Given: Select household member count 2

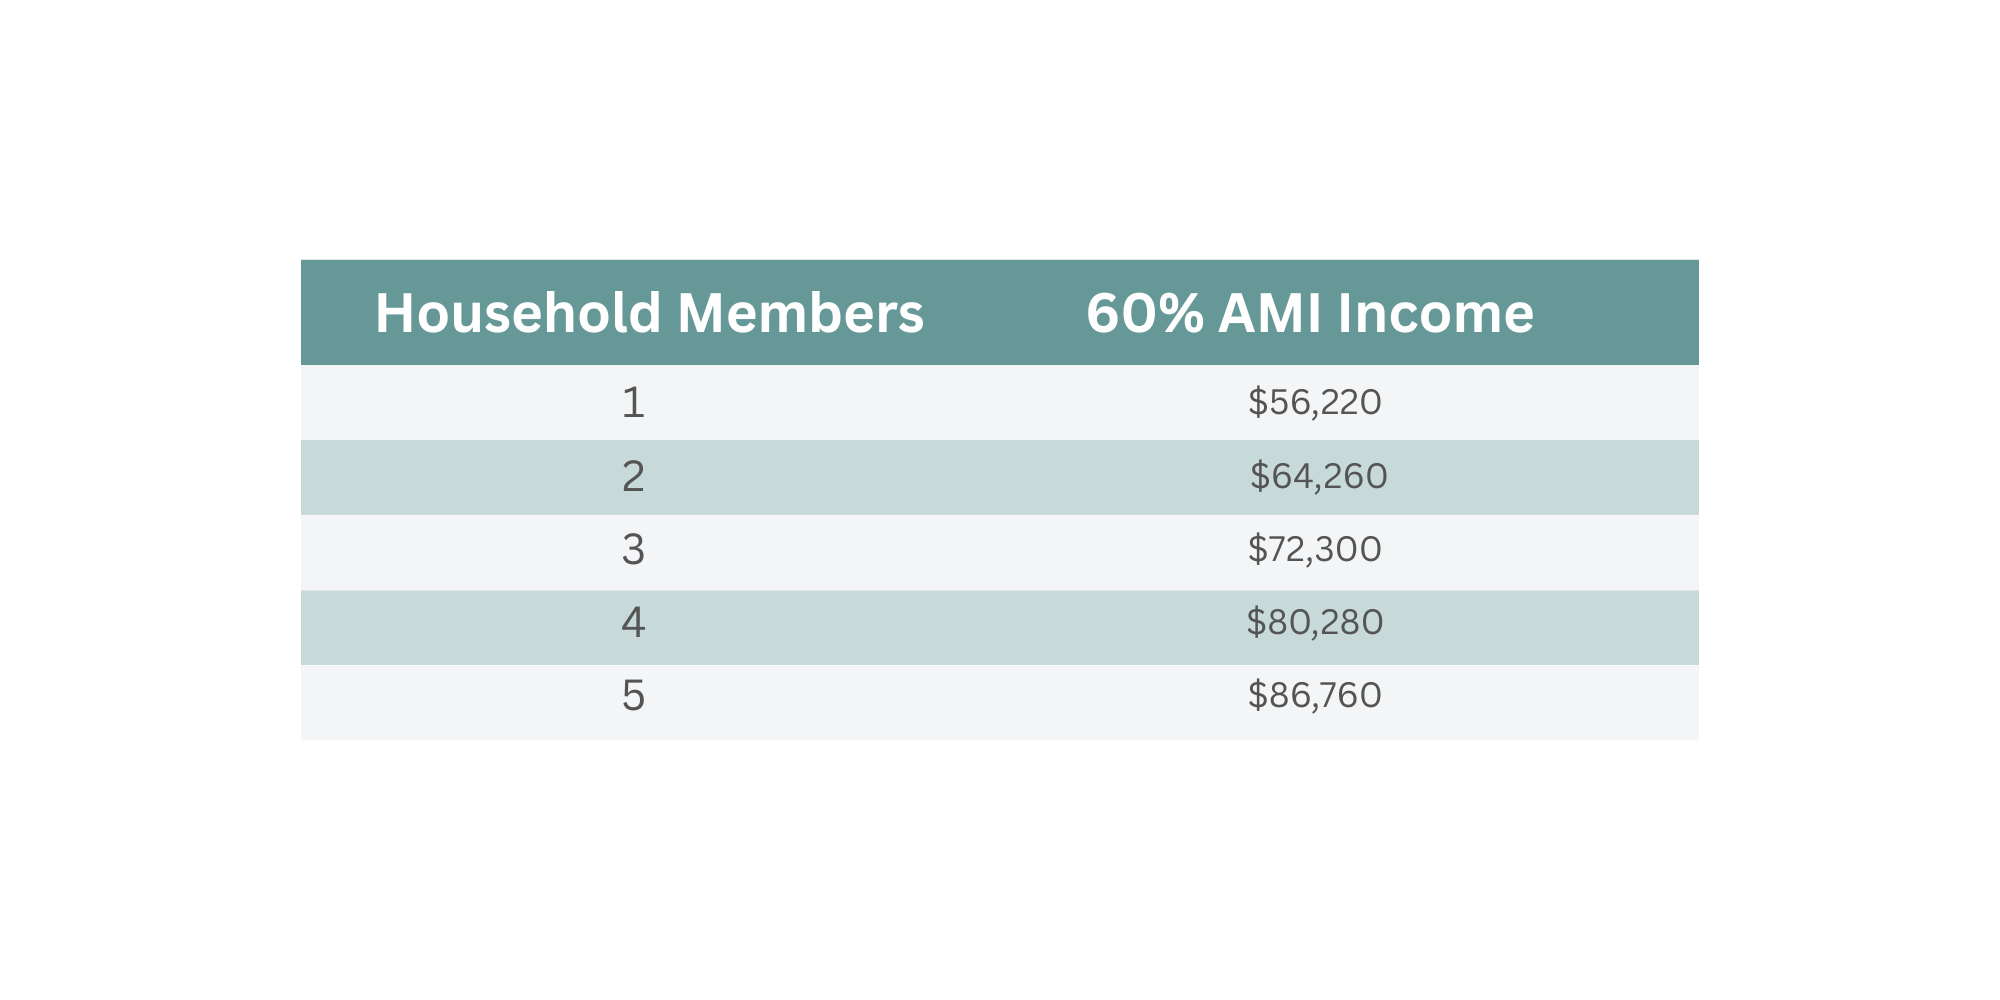Looking at the screenshot, I should tap(633, 477).
